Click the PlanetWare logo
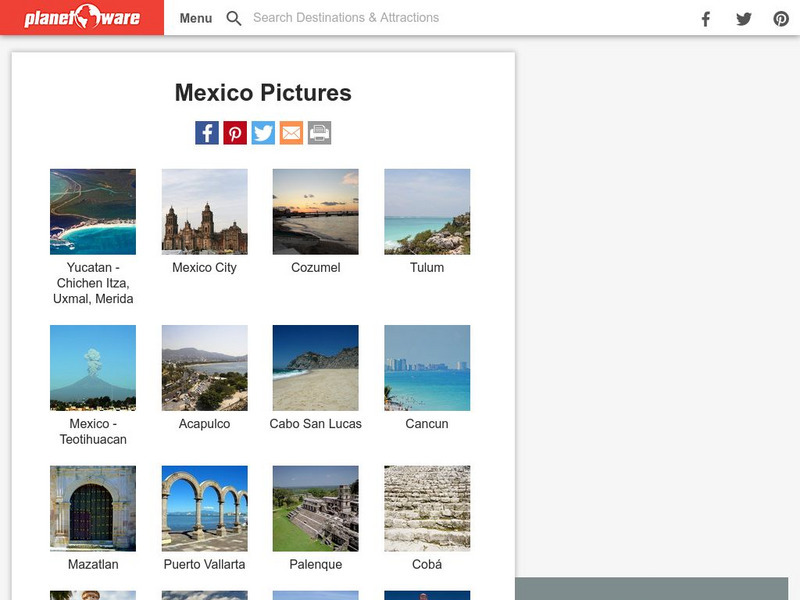 (x=82, y=18)
